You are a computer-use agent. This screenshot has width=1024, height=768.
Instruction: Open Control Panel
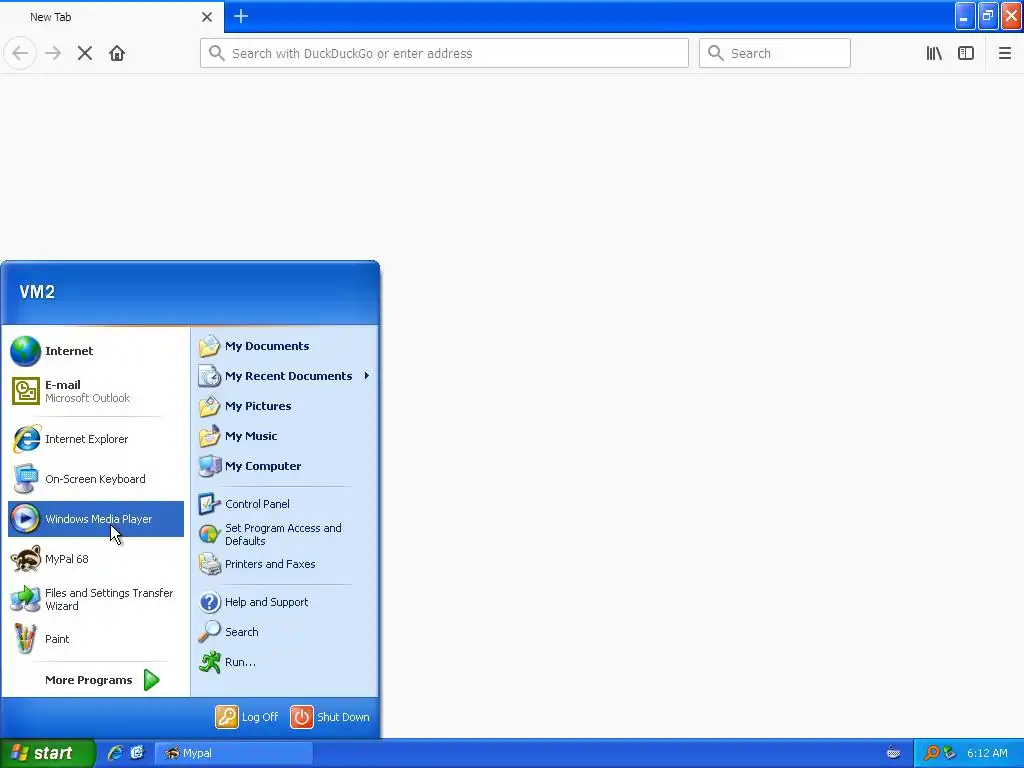point(285,504)
